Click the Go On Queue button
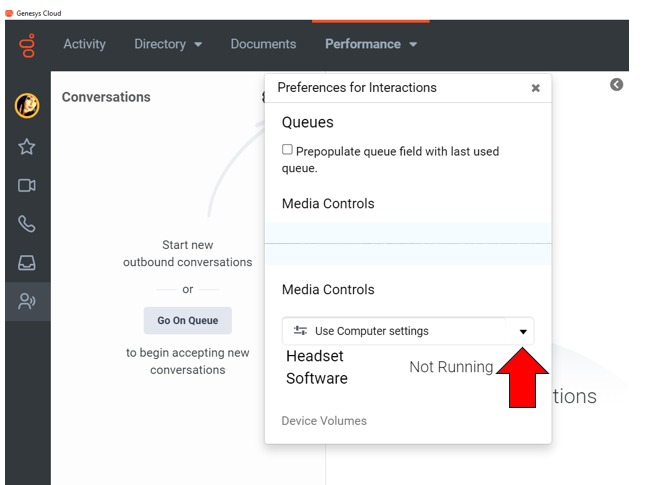646x485 pixels. pyautogui.click(x=187, y=320)
